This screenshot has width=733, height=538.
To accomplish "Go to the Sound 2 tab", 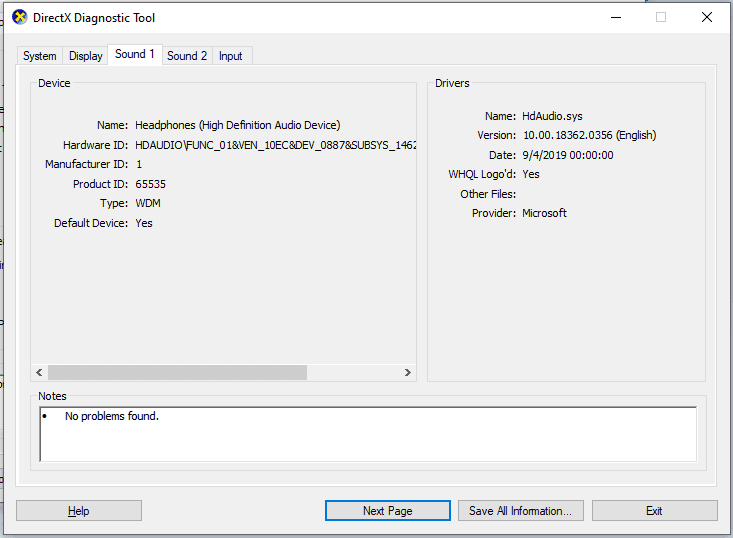I will tap(187, 56).
